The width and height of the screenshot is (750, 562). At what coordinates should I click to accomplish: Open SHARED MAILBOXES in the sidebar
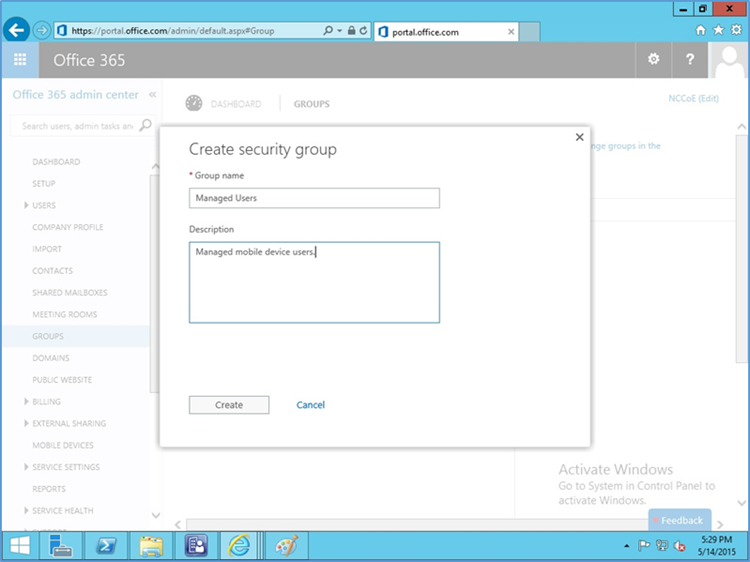[x=70, y=292]
